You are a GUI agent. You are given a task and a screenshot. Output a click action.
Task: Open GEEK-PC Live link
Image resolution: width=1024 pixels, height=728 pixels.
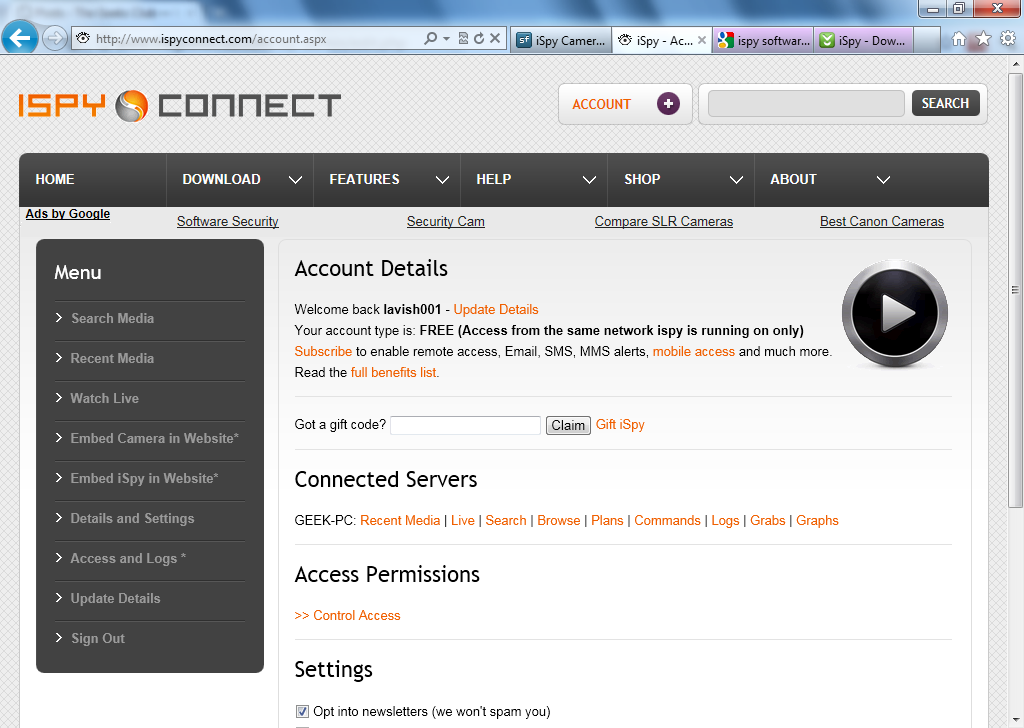(x=462, y=520)
